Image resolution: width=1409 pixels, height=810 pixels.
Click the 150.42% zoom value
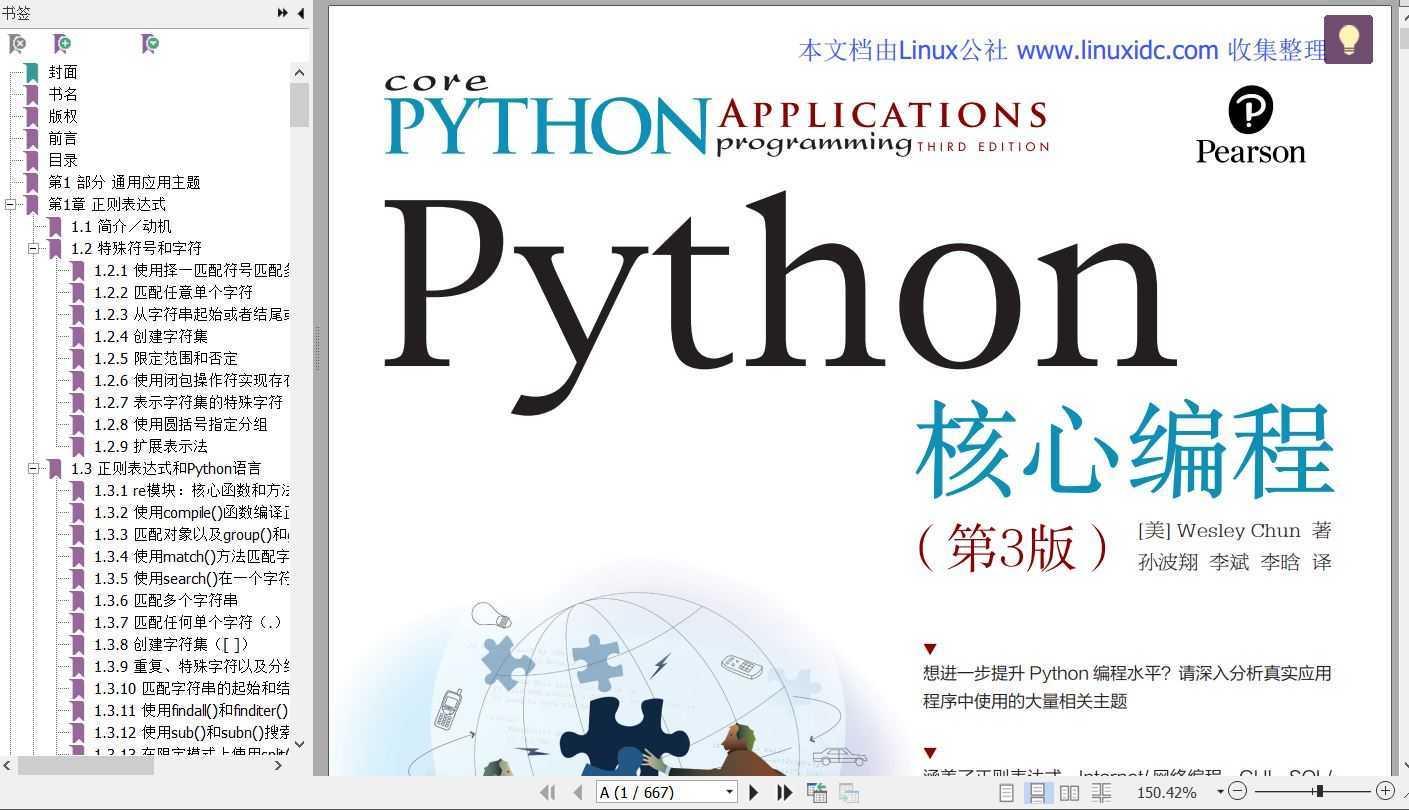1166,792
